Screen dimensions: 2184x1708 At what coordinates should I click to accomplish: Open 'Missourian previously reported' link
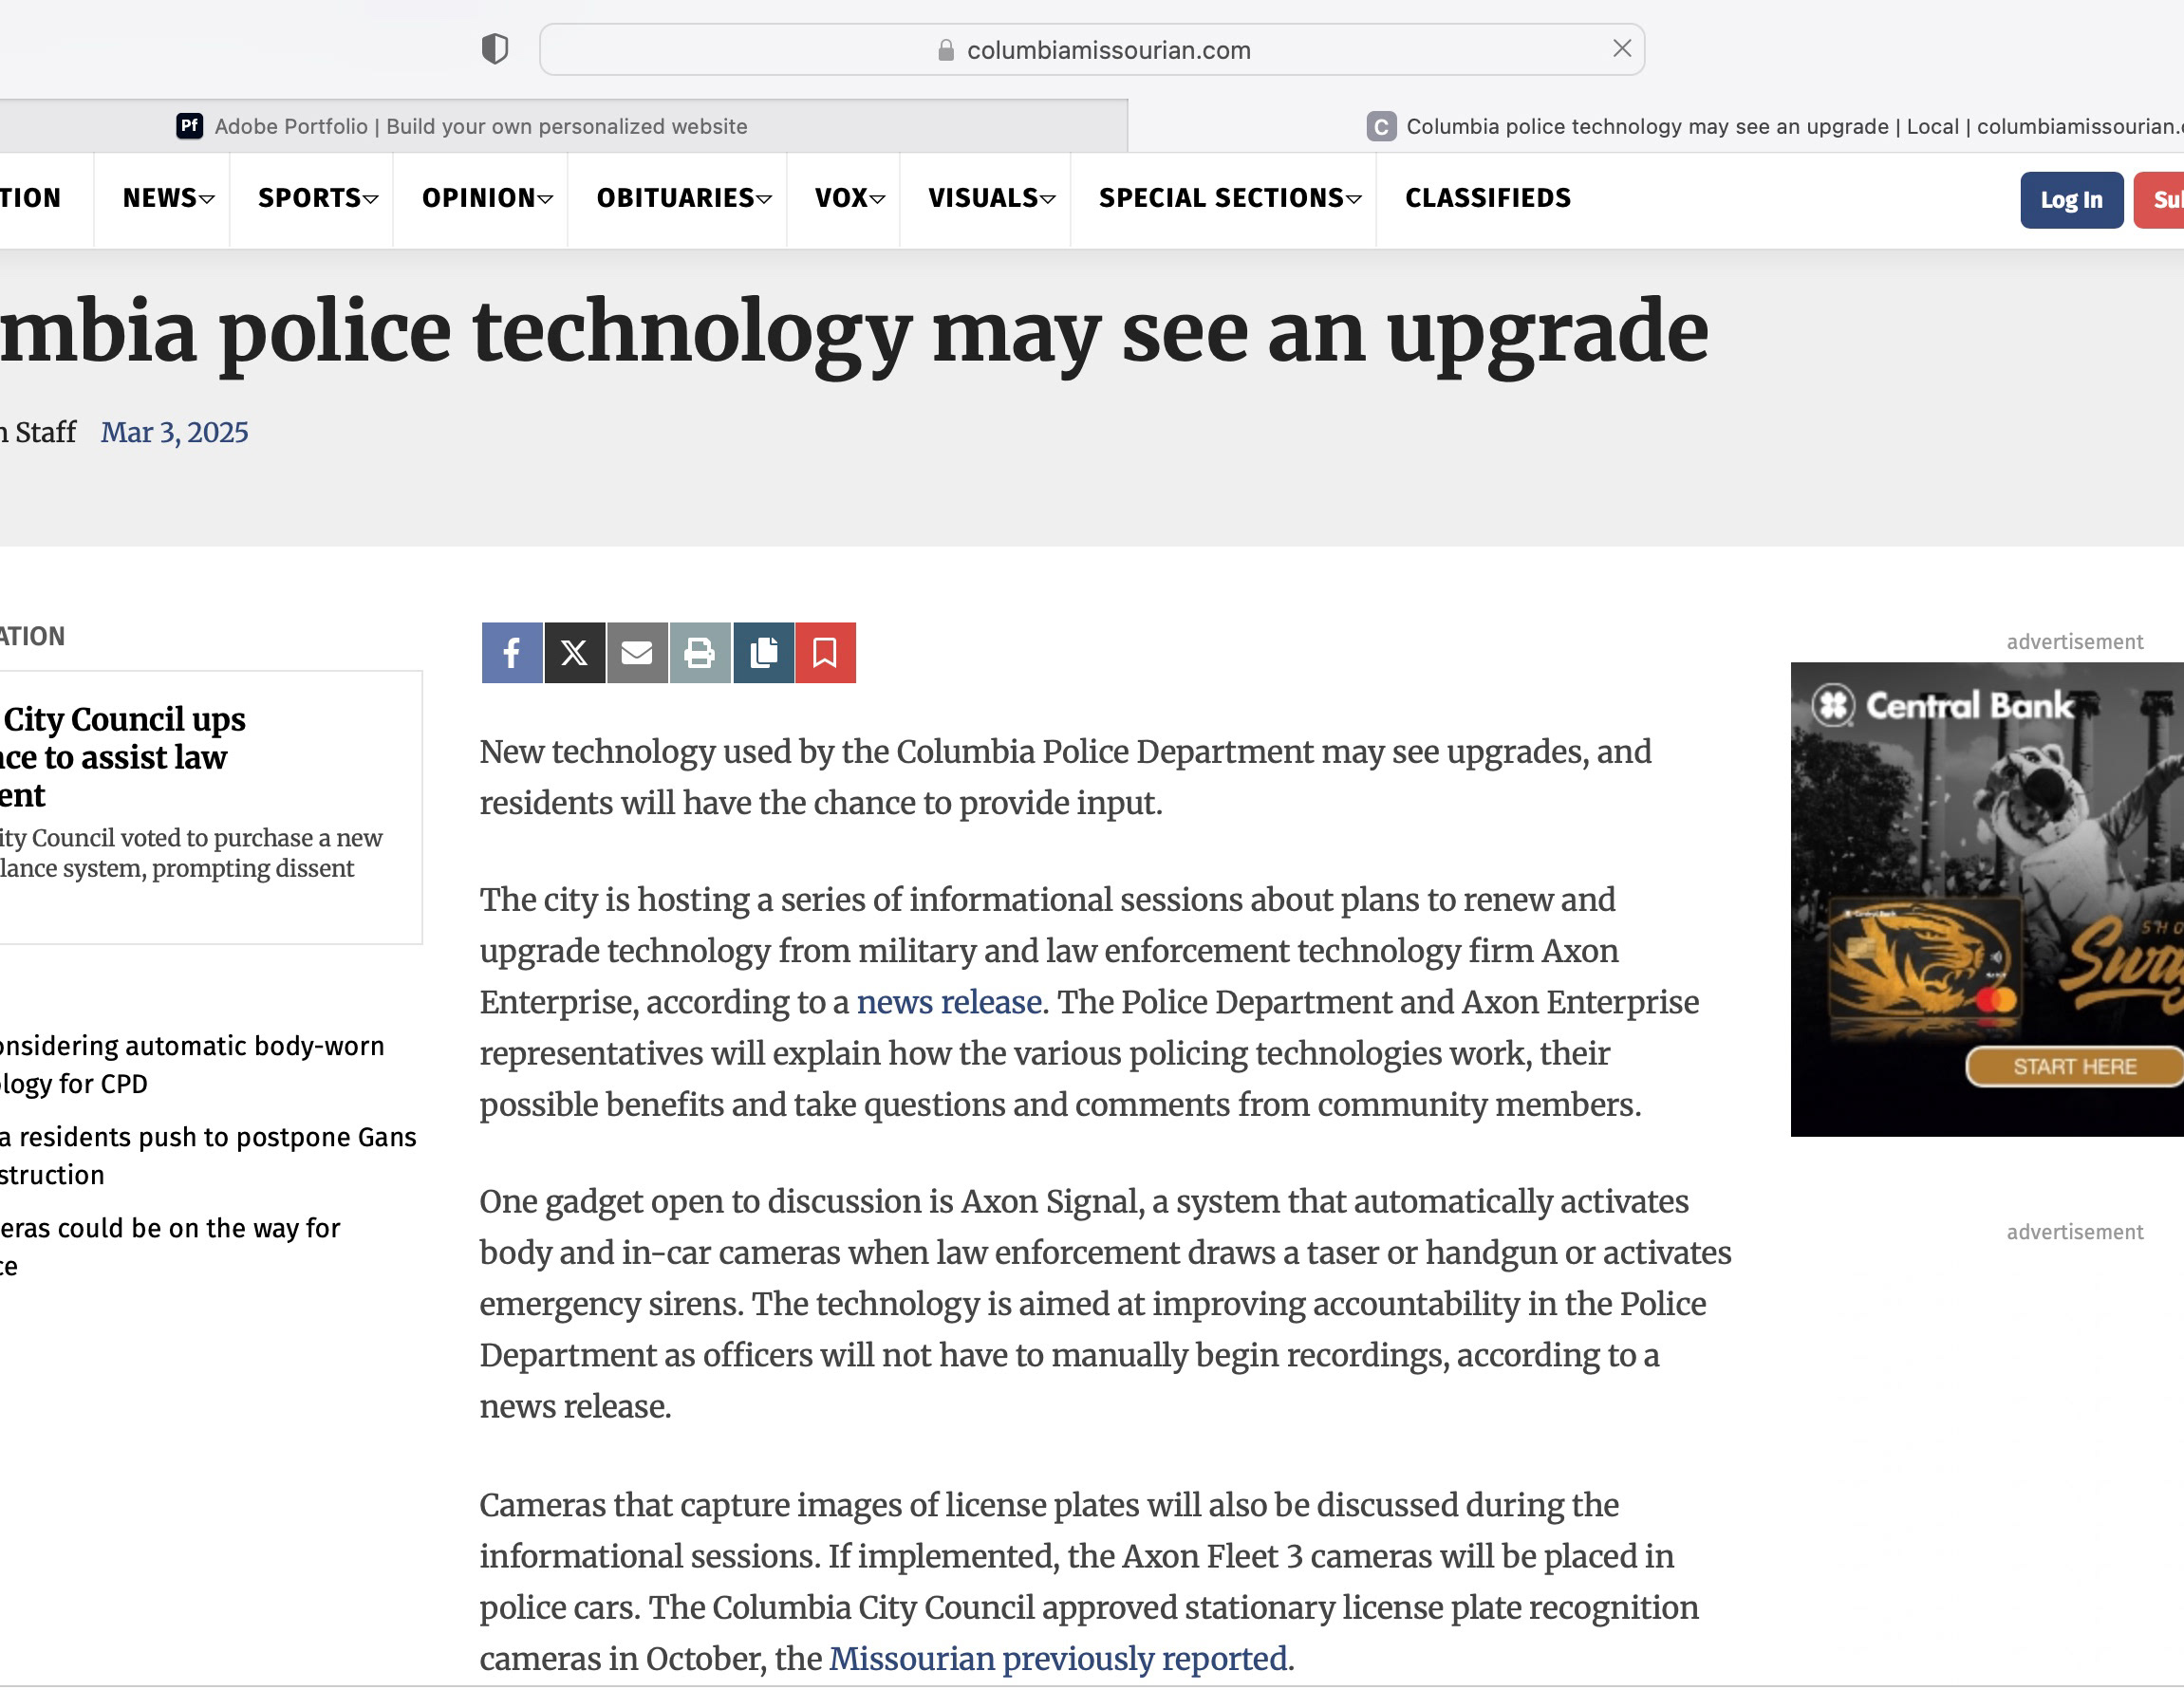pos(1058,1659)
